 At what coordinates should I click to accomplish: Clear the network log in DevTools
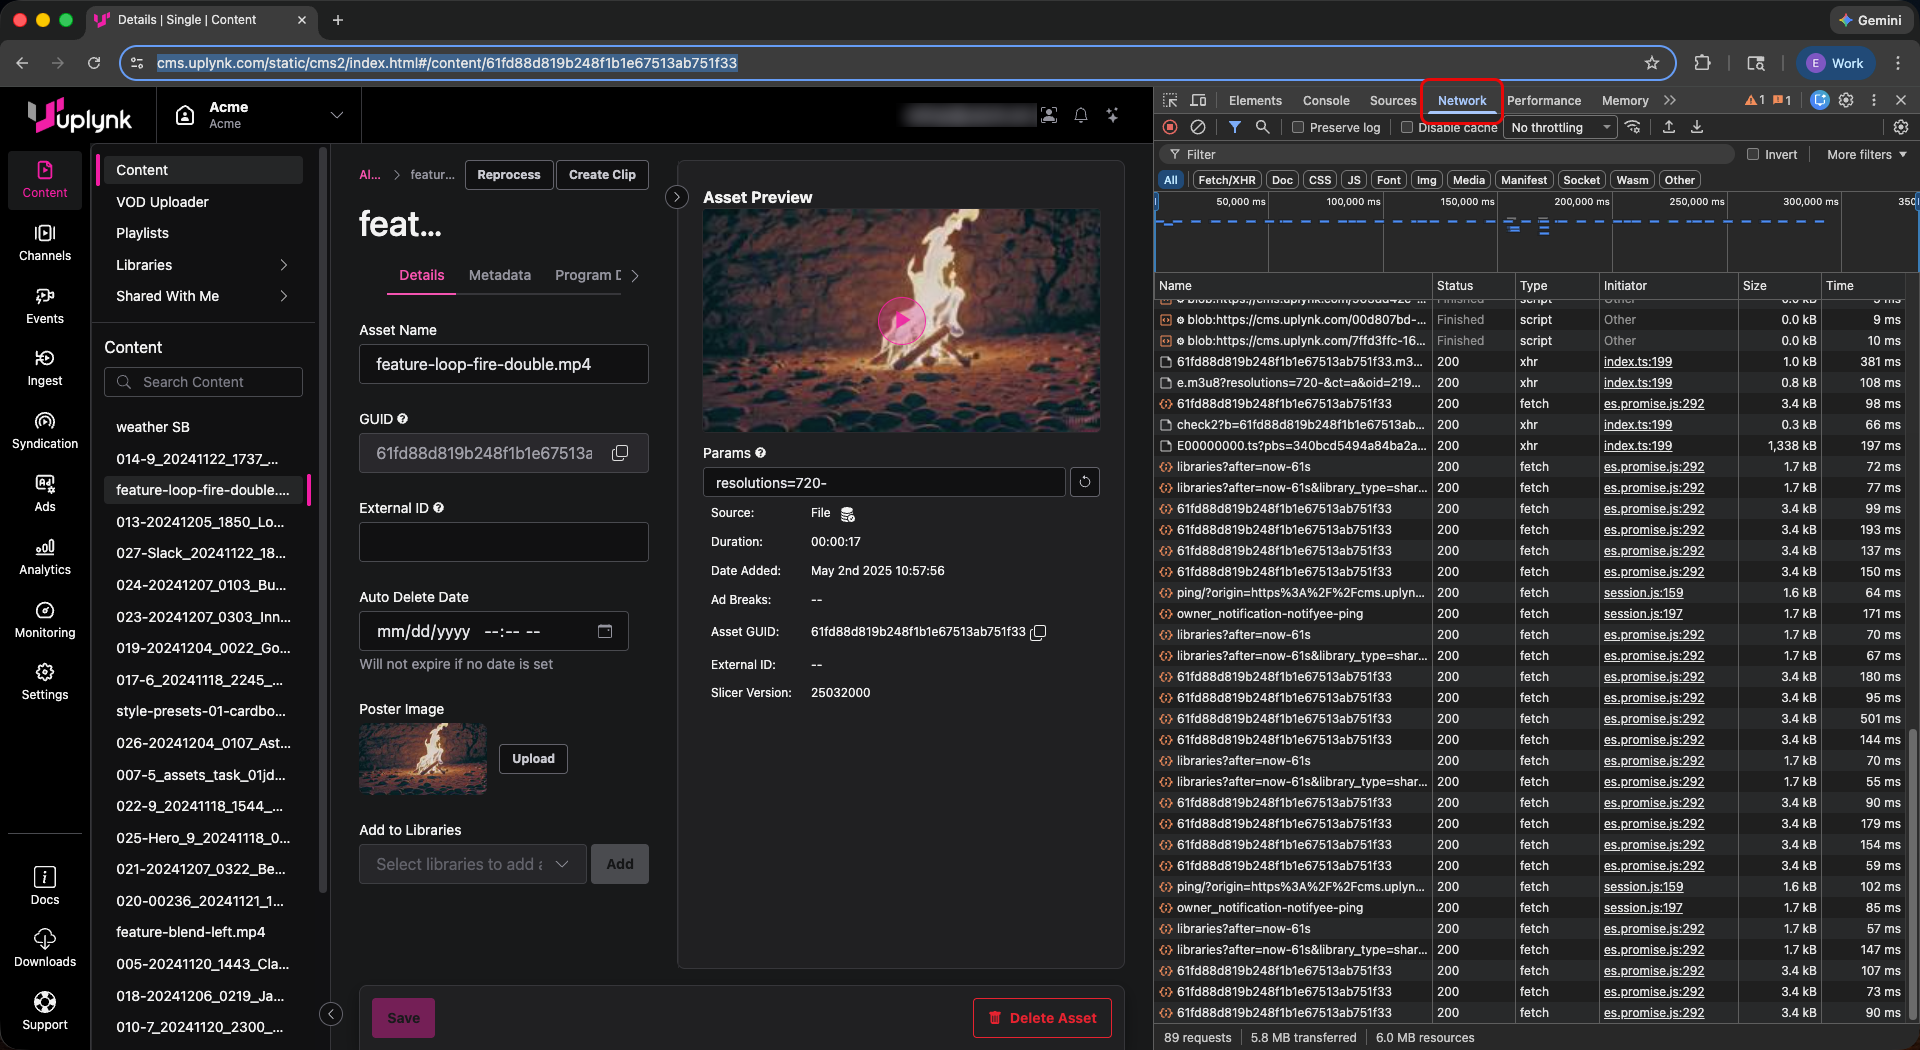click(1198, 127)
